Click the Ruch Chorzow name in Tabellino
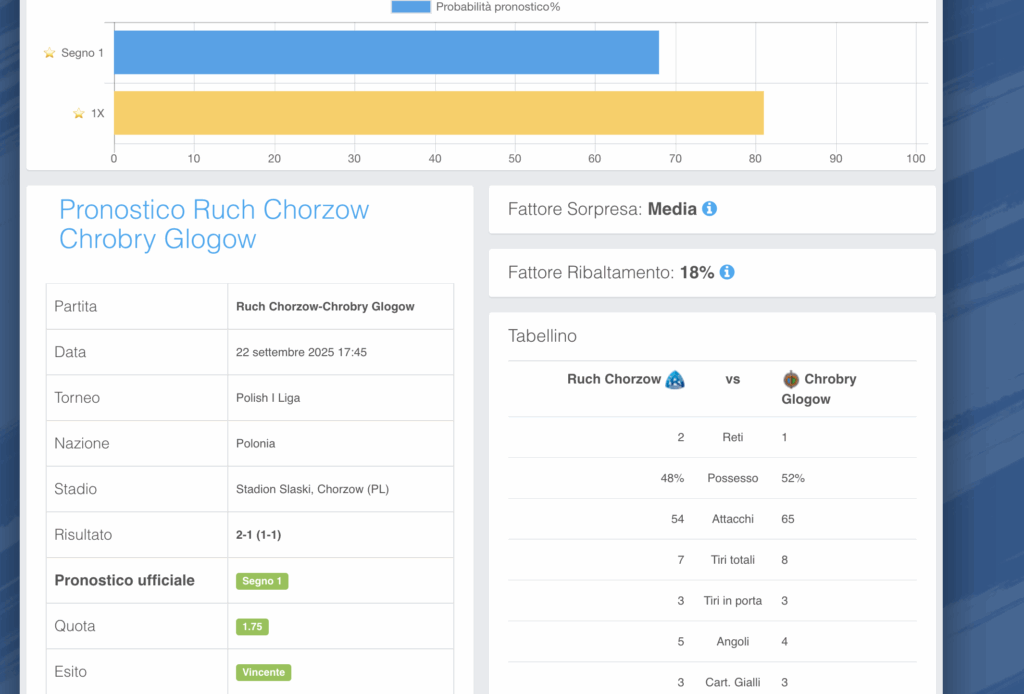This screenshot has height=694, width=1024. [614, 379]
